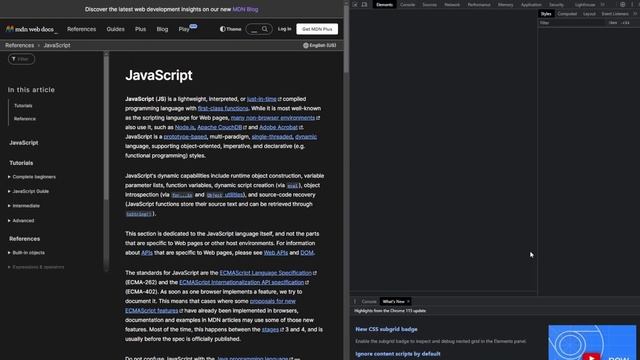This screenshot has width=640, height=360.
Task: Switch to the Sources panel tab
Action: coord(429,4)
